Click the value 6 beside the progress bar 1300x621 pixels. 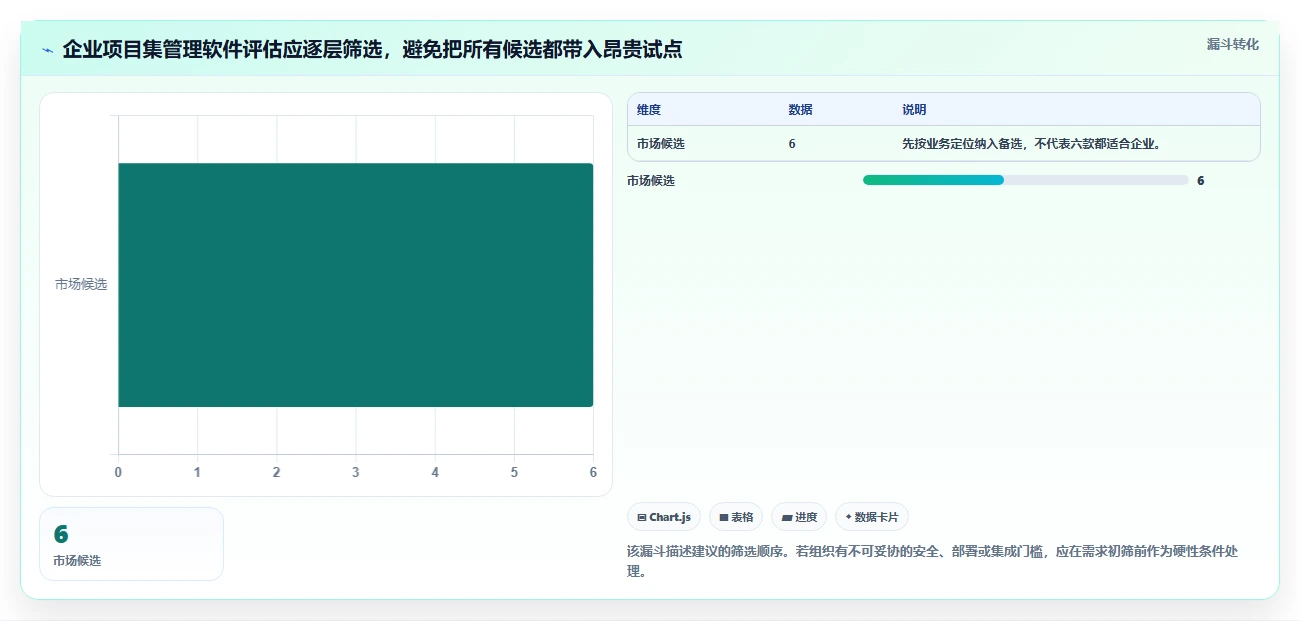coord(1200,181)
